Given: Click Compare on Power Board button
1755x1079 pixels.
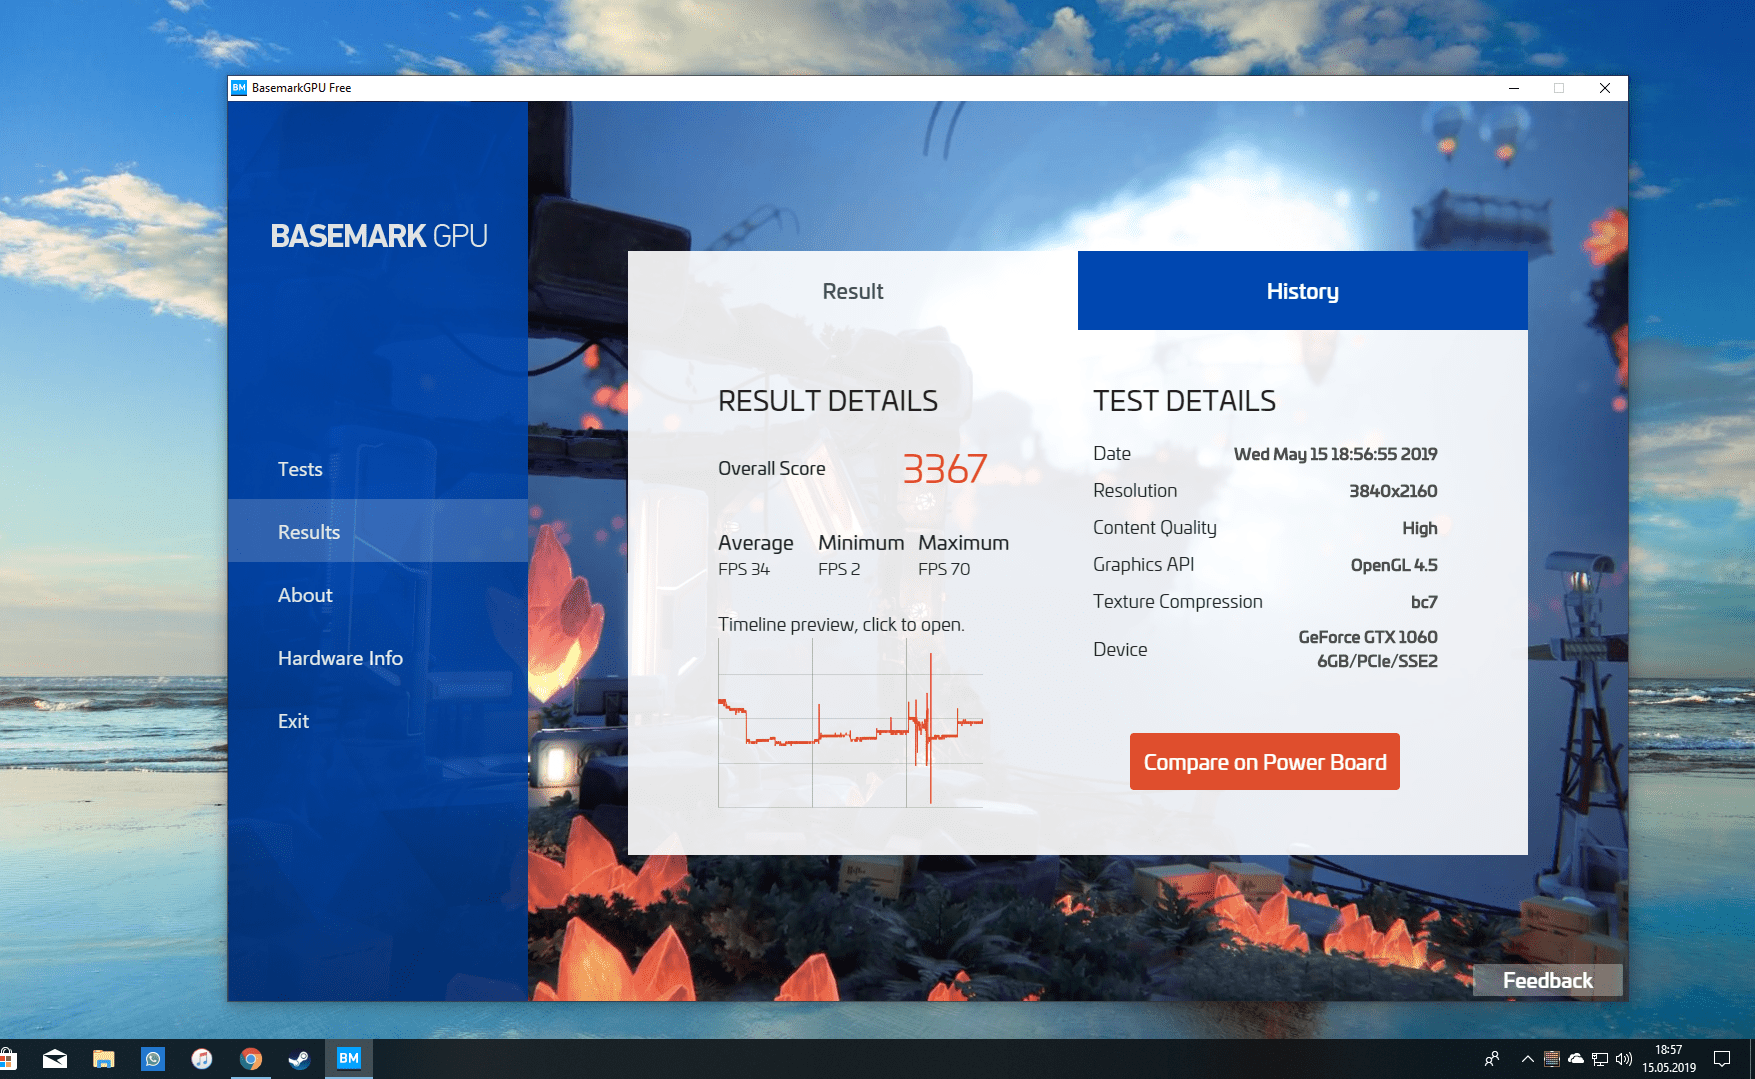Looking at the screenshot, I should tap(1265, 762).
